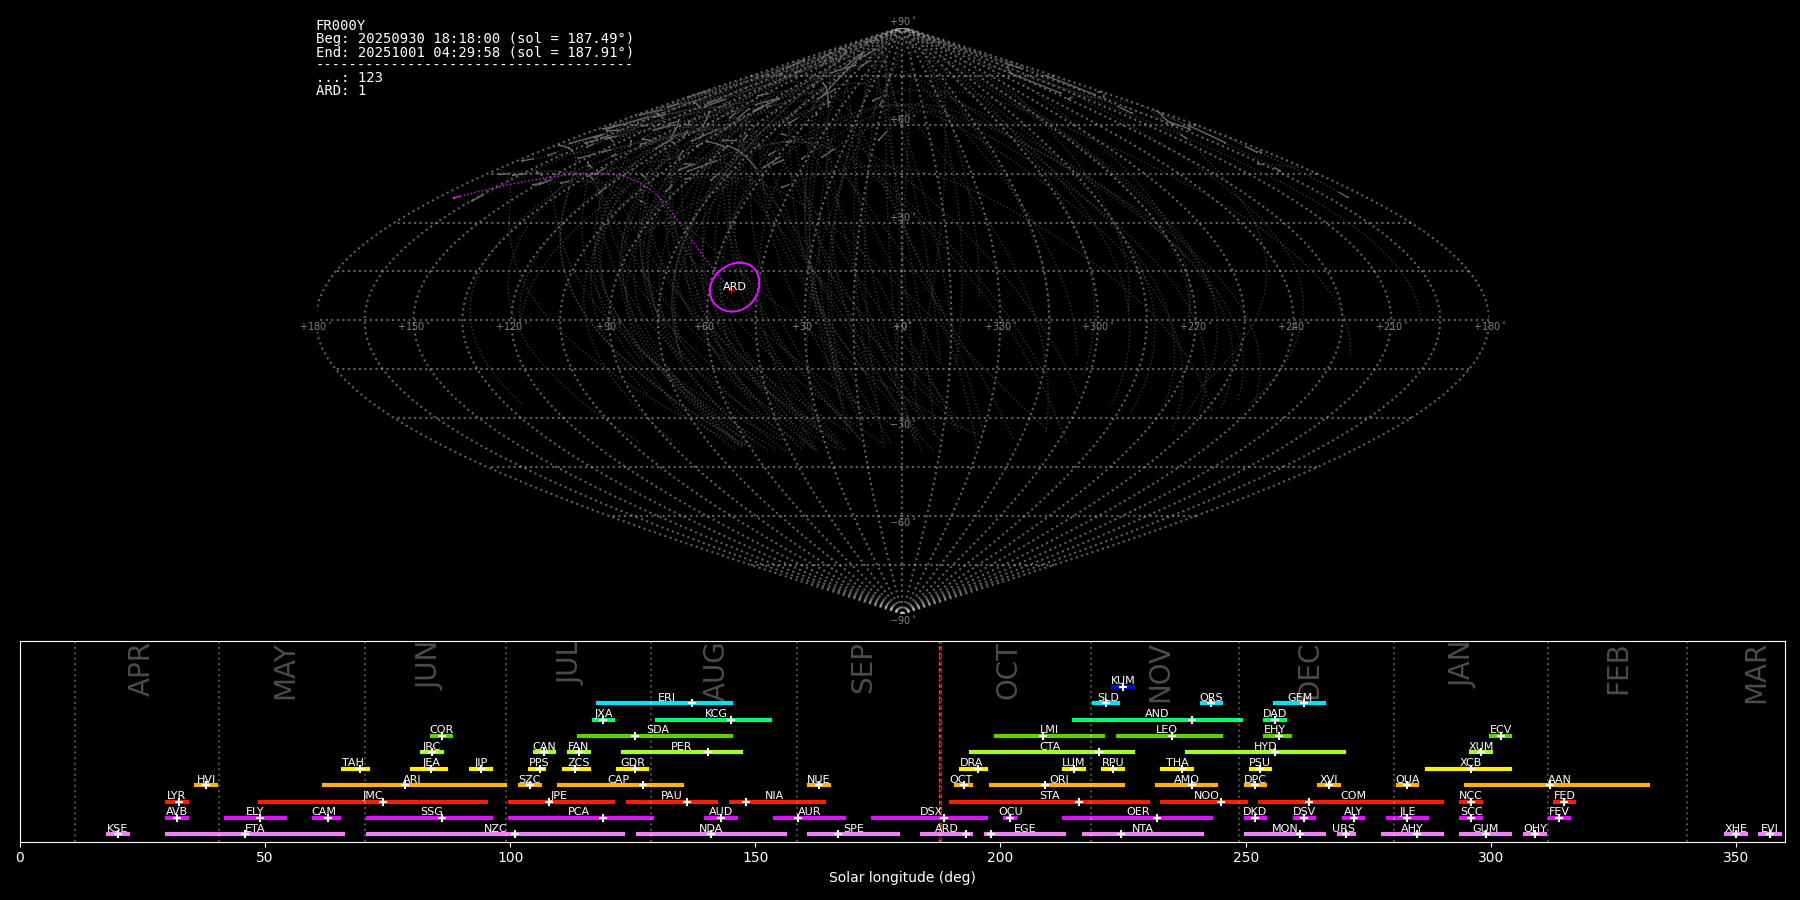1800x900 pixels.
Task: Click the QUA shower peak marker
Action: (1407, 785)
